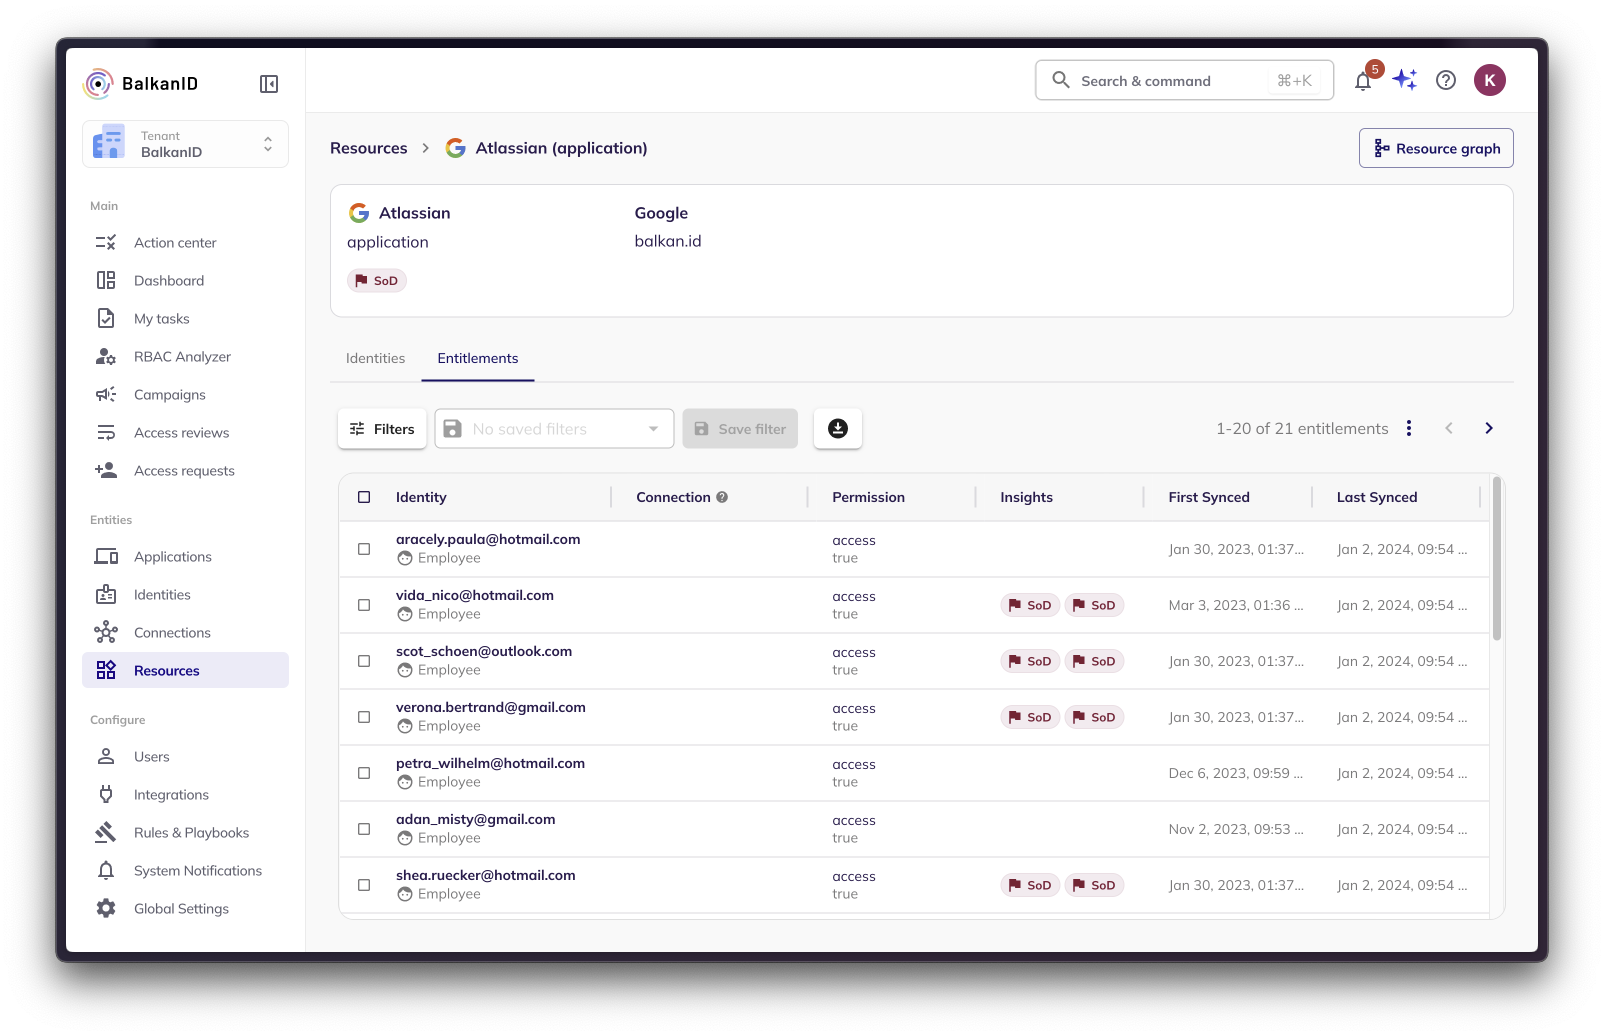Toggle the select-all checkbox in table header
Screen dimensions: 1604x1036
click(x=364, y=497)
